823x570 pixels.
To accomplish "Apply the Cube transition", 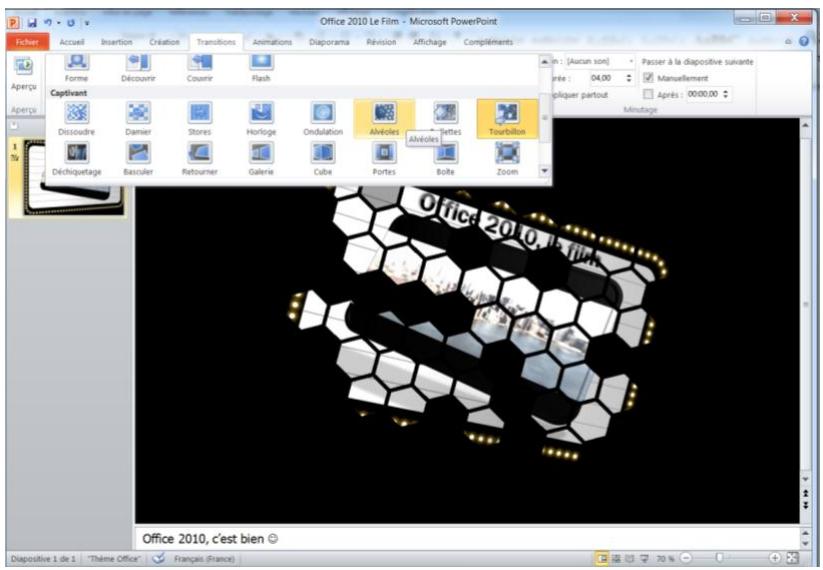I will coord(323,159).
